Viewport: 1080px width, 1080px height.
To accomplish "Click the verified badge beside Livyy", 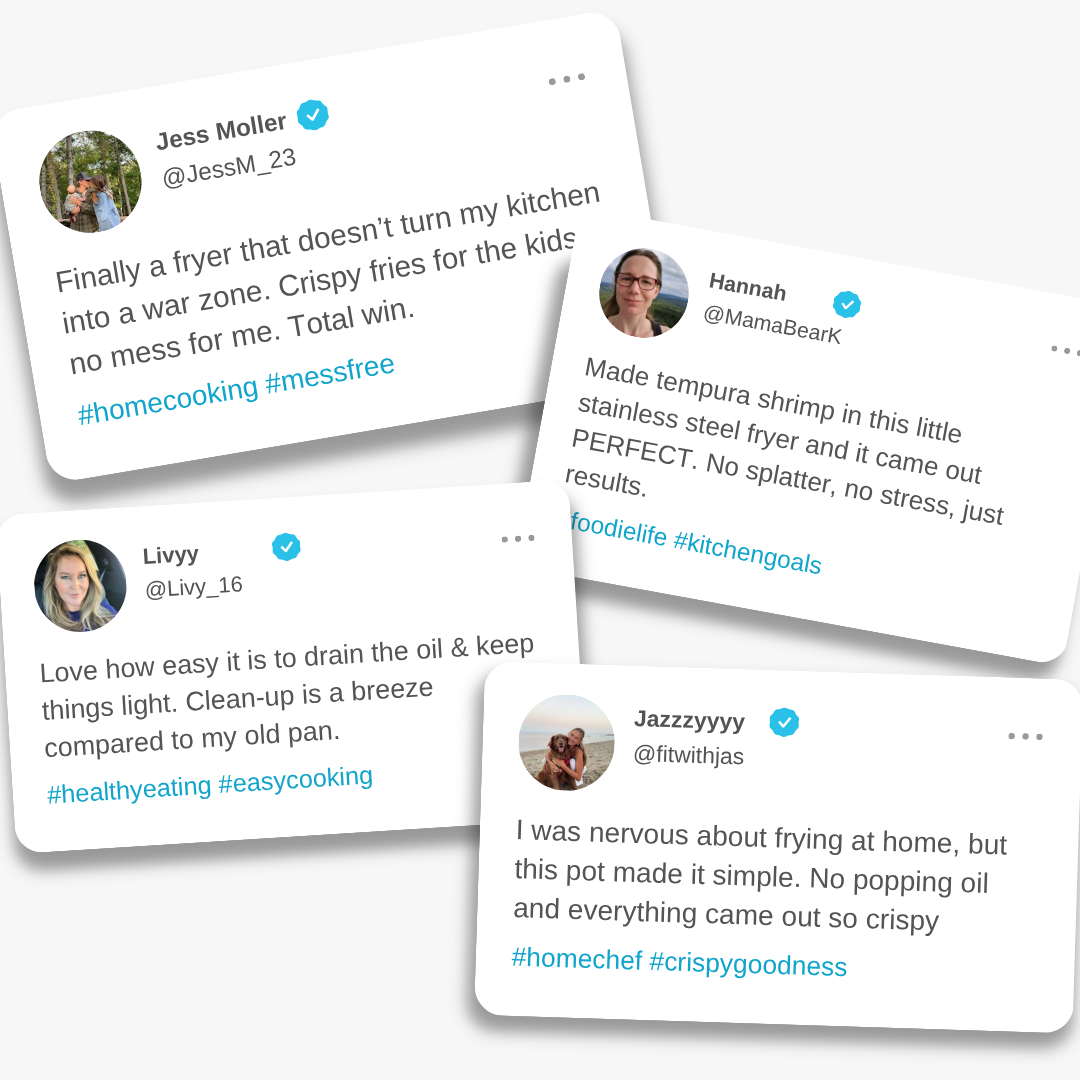I will pos(286,547).
